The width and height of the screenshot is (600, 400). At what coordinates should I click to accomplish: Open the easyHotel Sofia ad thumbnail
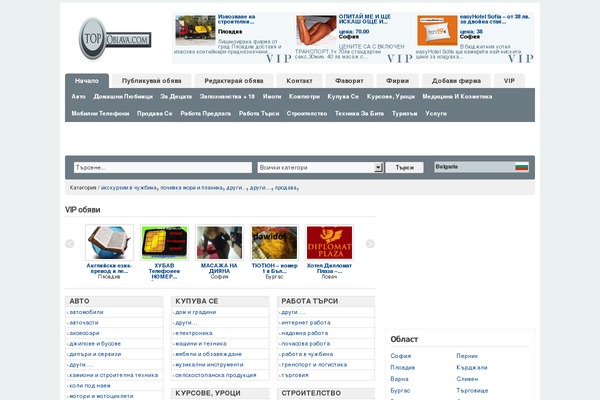point(437,30)
